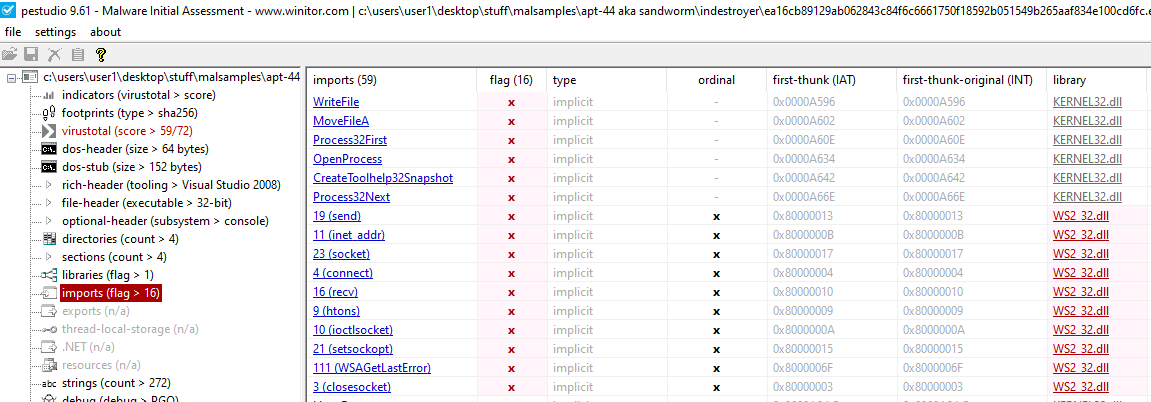Click the triangle icon beside file-header

pos(49,202)
